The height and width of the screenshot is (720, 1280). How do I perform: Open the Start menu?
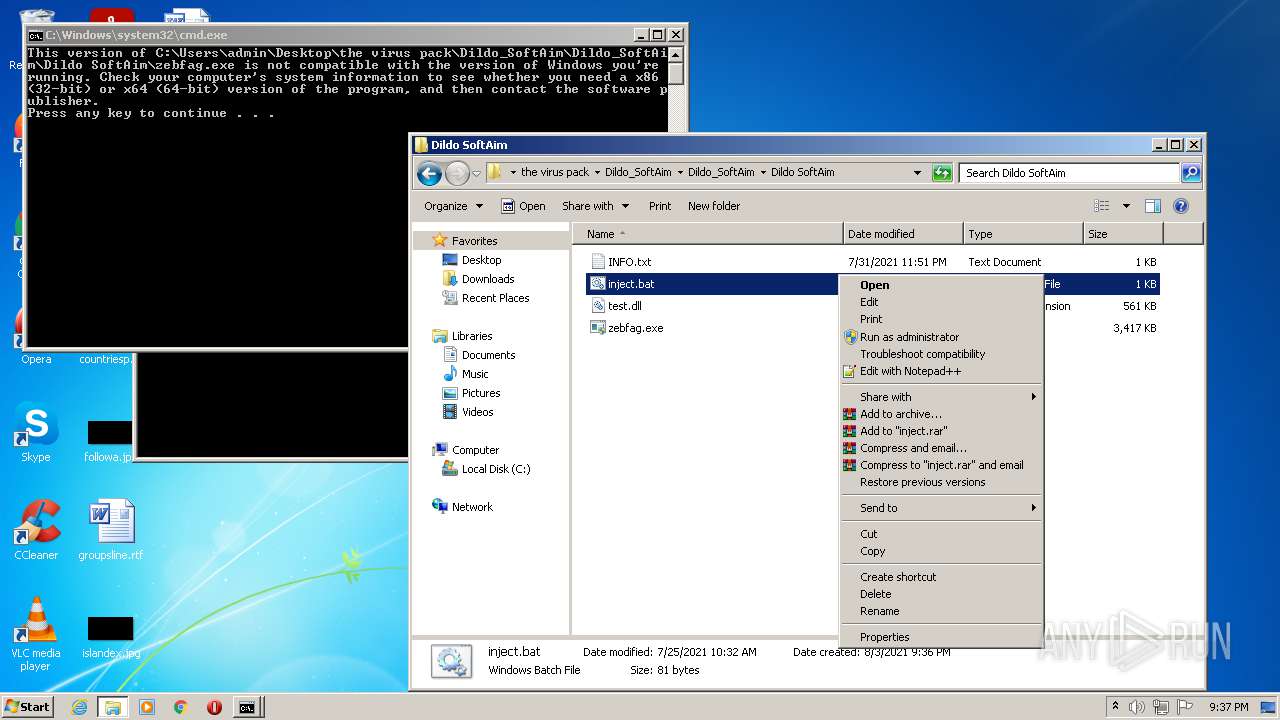click(27, 706)
